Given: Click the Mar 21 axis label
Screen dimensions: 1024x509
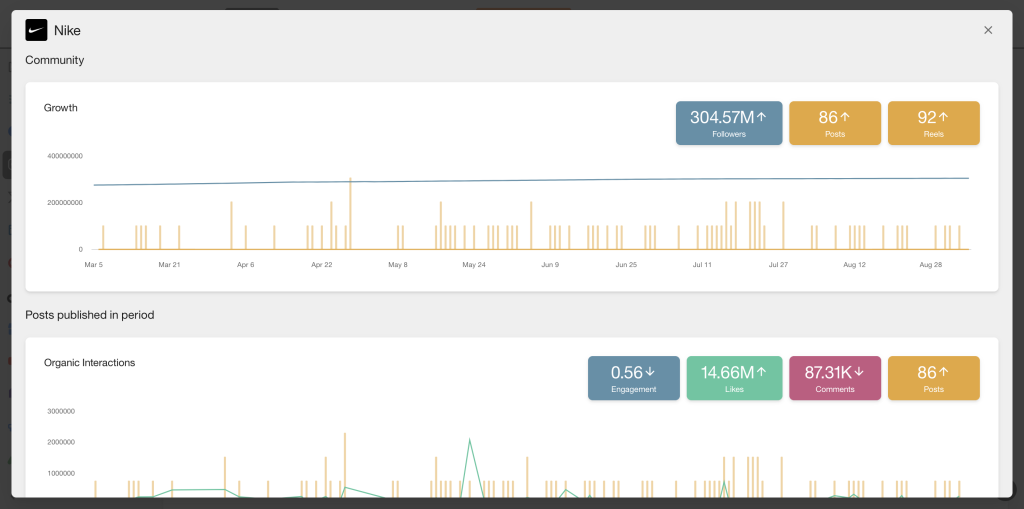Looking at the screenshot, I should 169,265.
